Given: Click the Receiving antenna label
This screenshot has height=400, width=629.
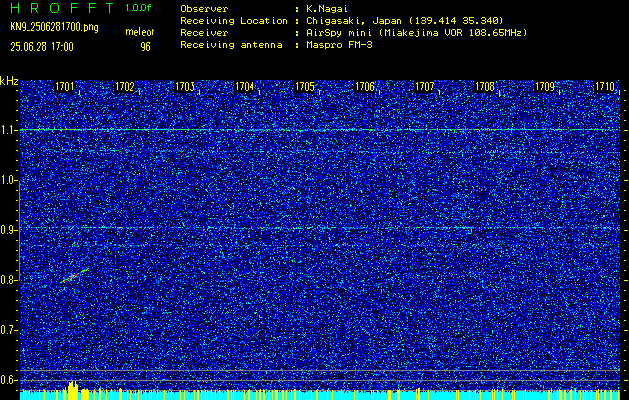Looking at the screenshot, I should [231, 45].
